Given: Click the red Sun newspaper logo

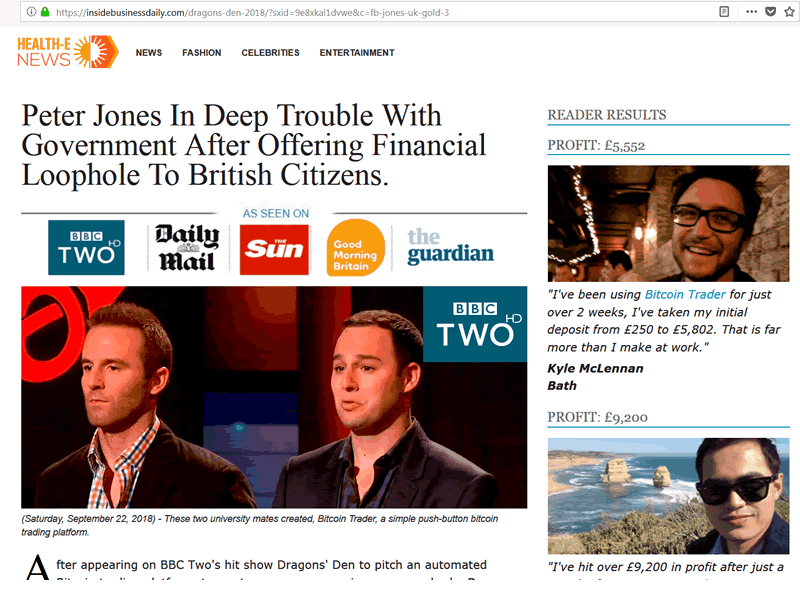Looking at the screenshot, I should coord(274,250).
